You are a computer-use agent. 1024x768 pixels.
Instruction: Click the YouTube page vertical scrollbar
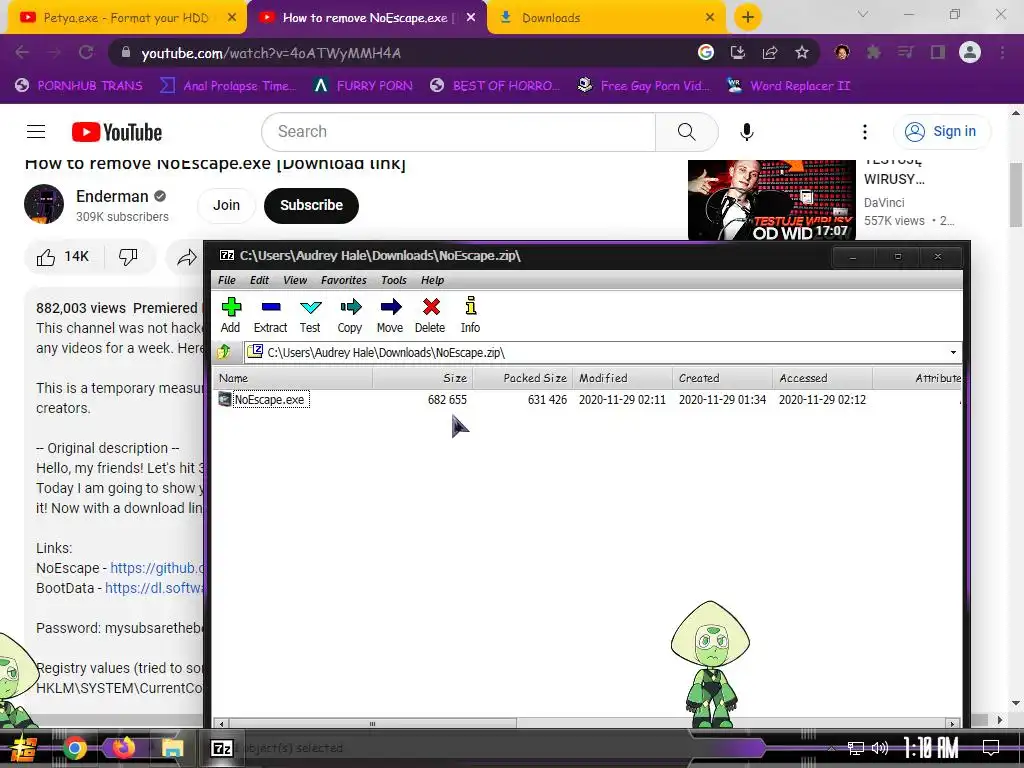coord(1016,195)
